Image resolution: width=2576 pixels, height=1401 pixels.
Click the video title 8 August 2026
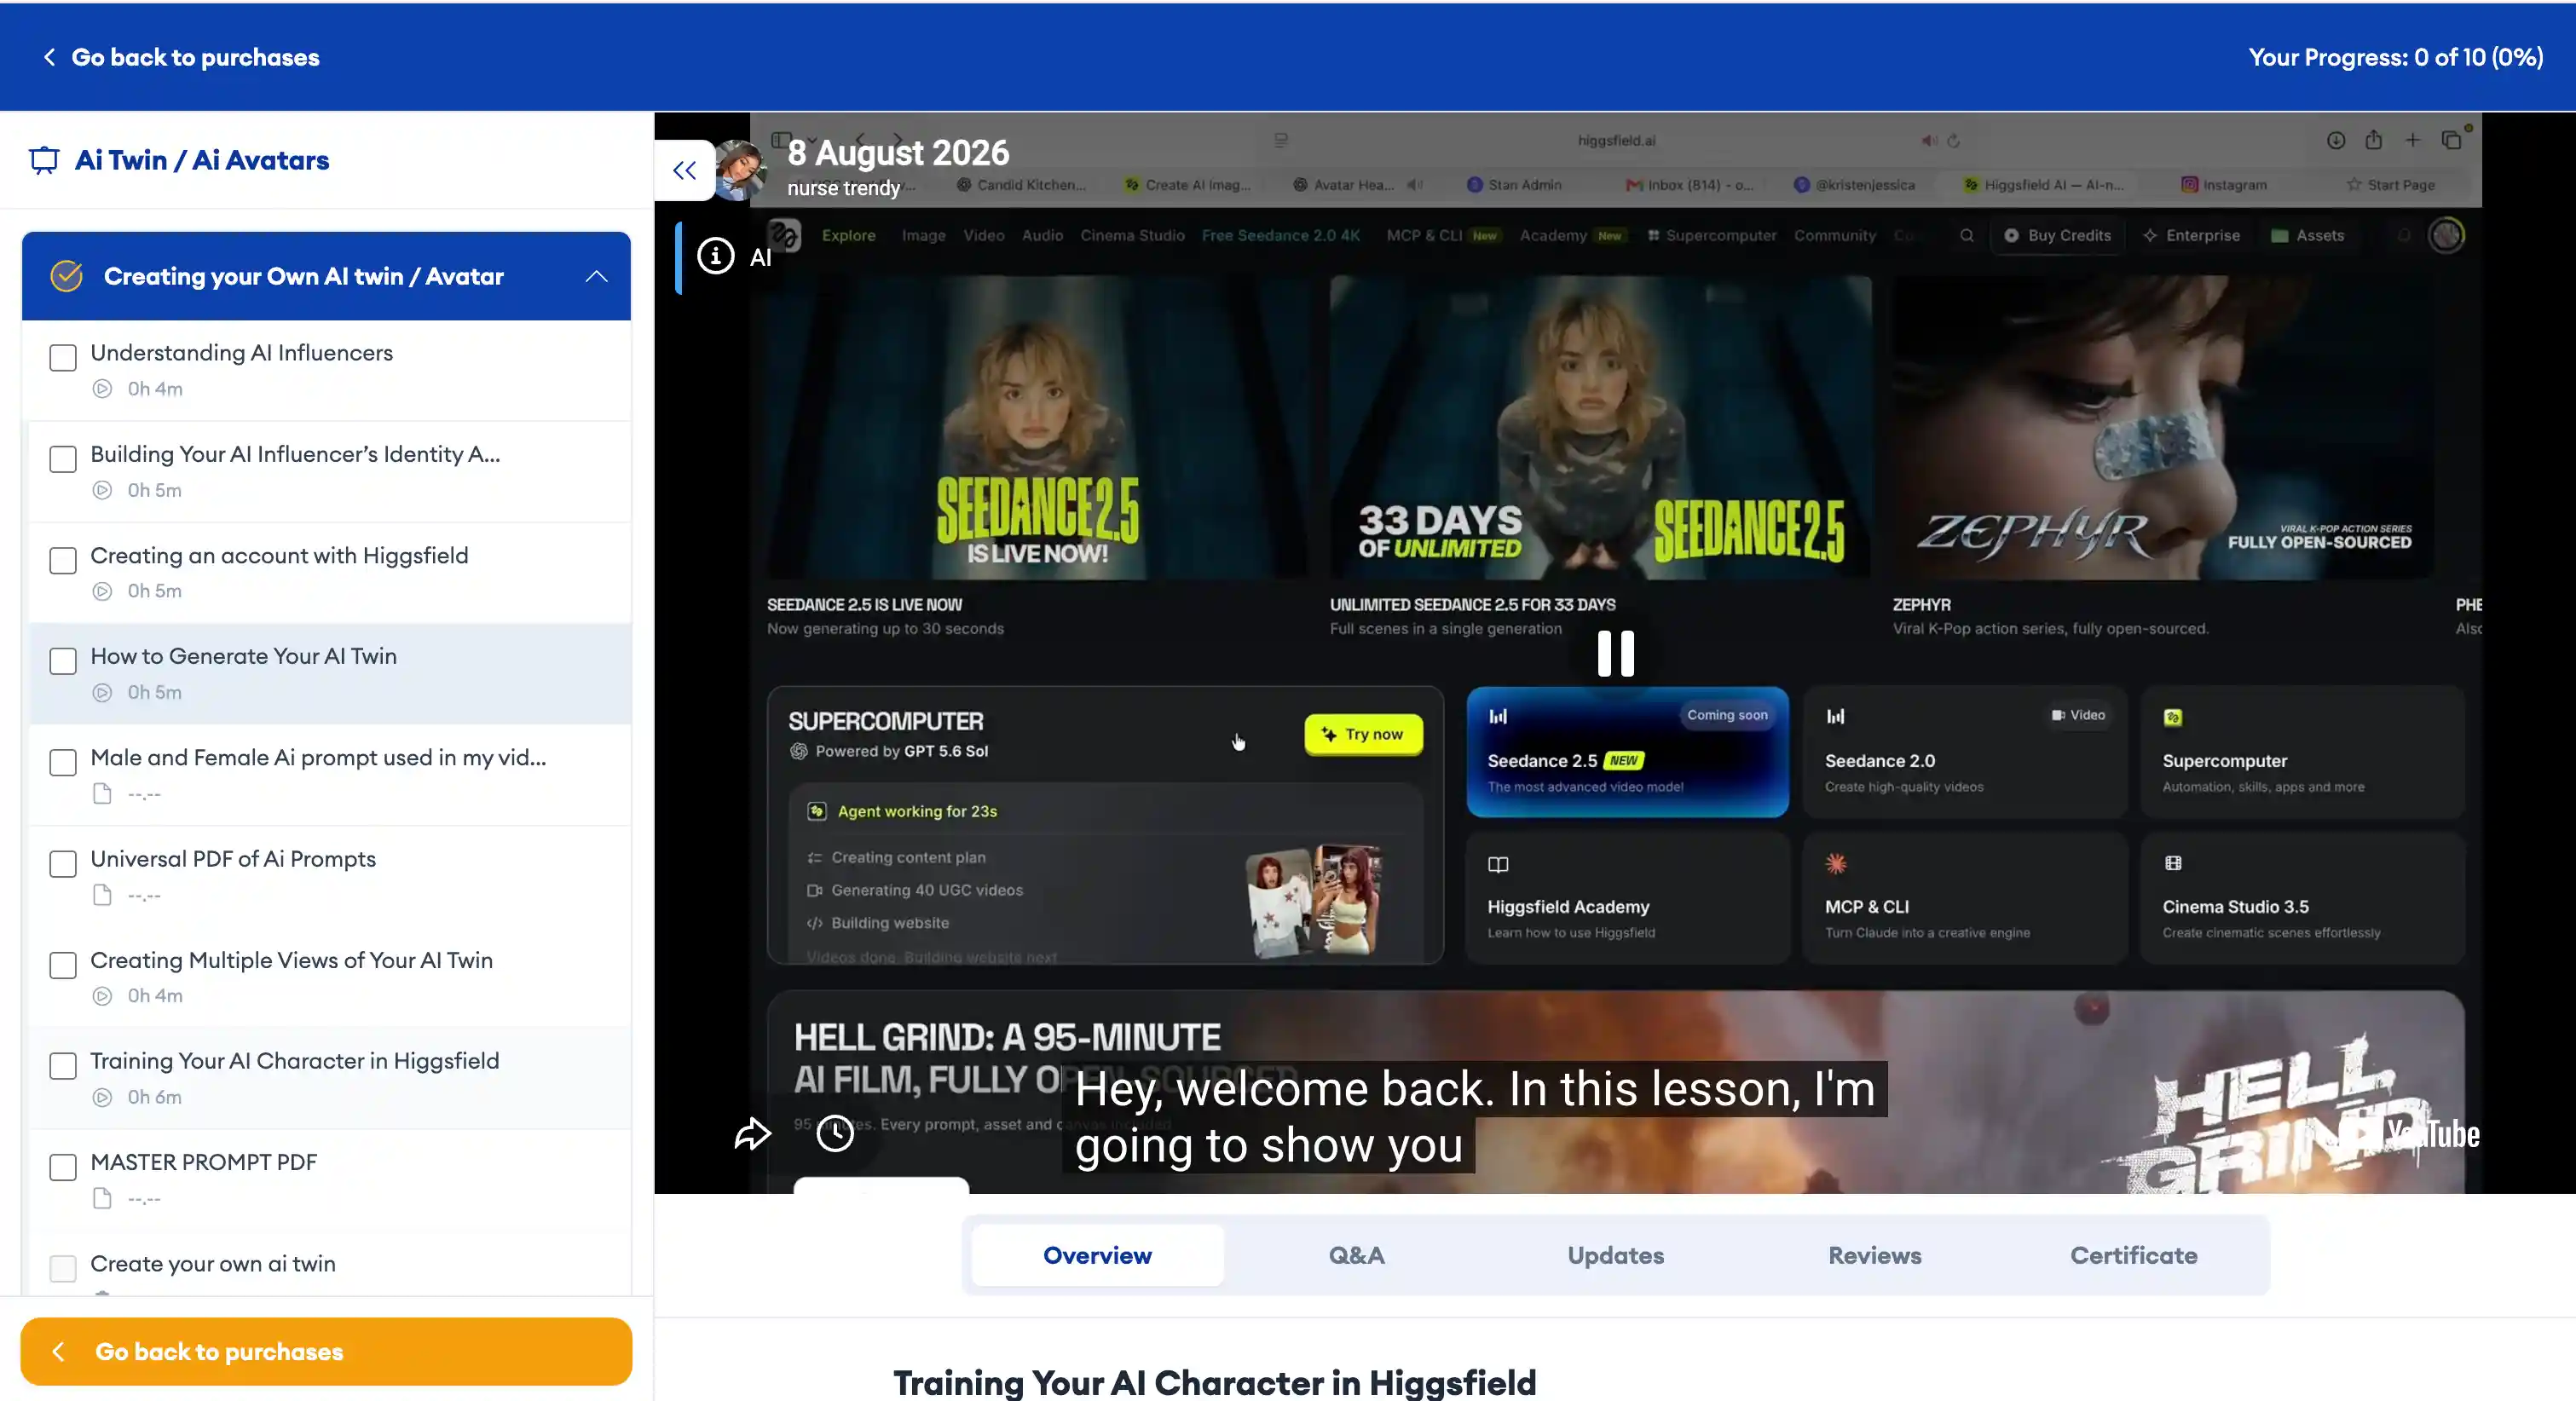(898, 153)
